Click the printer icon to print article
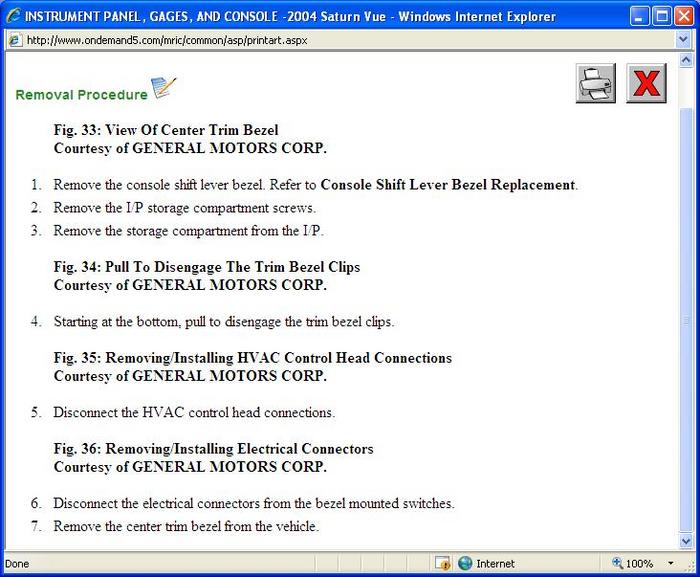 (596, 84)
